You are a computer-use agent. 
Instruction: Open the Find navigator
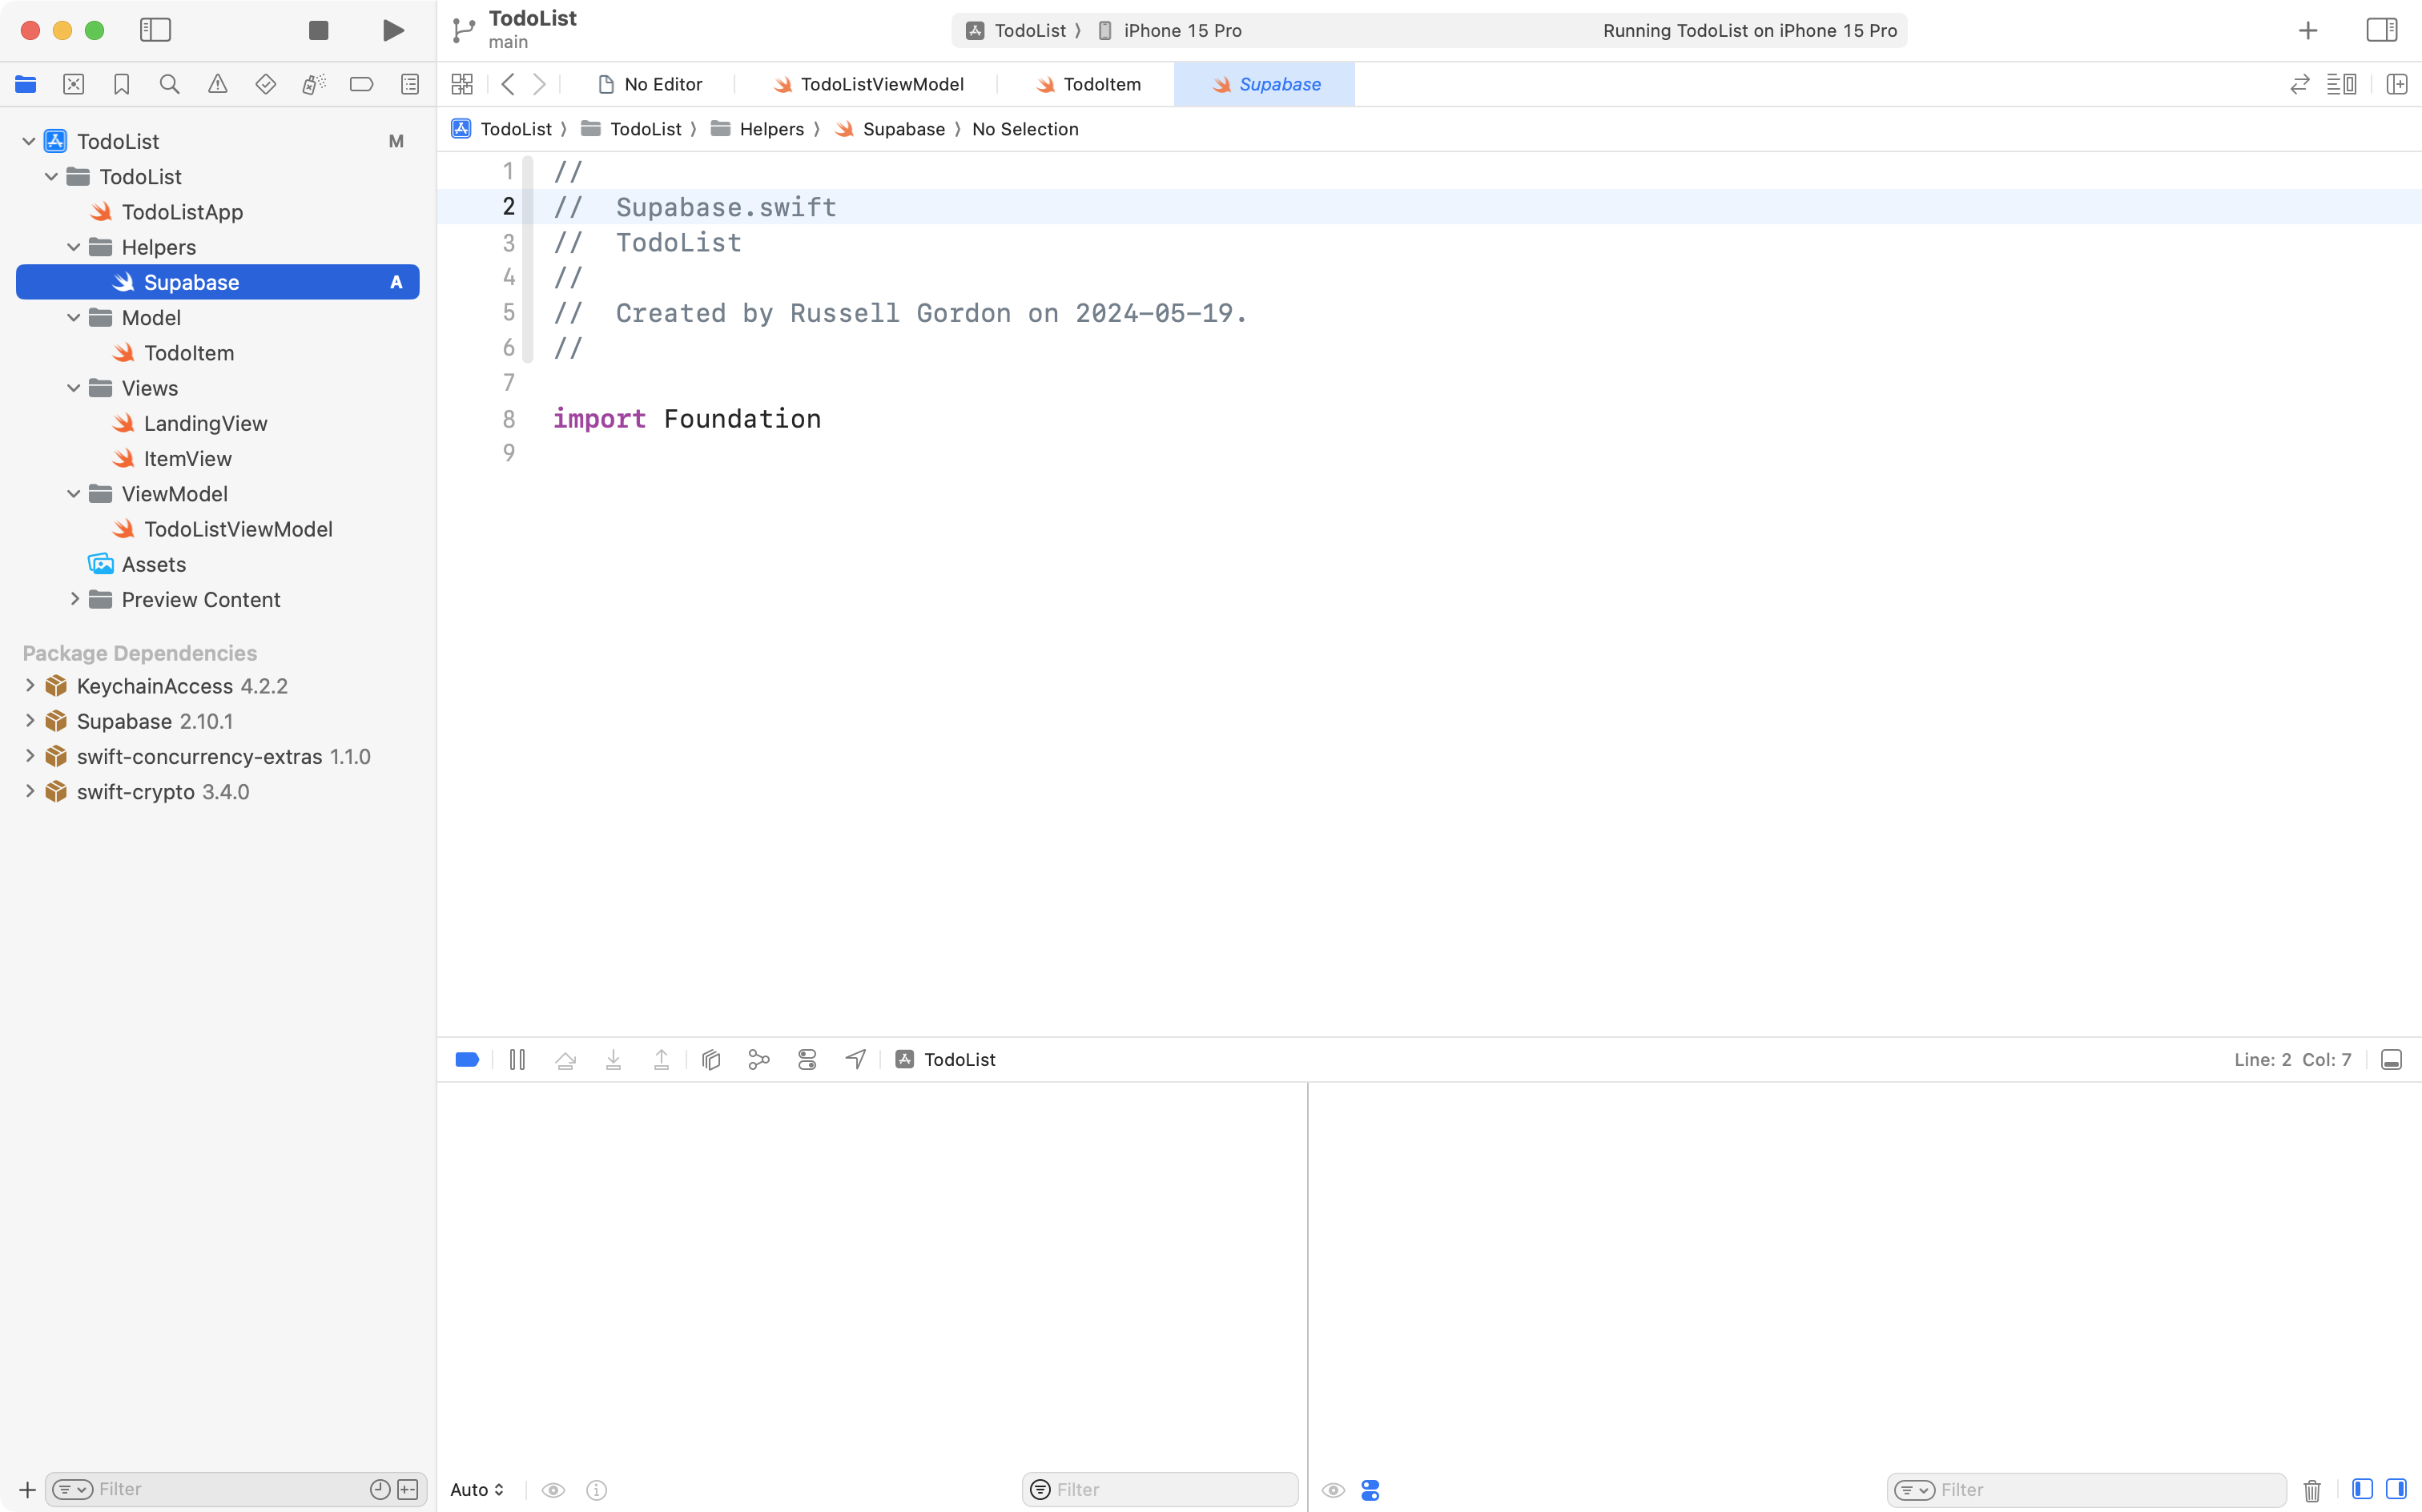tap(169, 84)
